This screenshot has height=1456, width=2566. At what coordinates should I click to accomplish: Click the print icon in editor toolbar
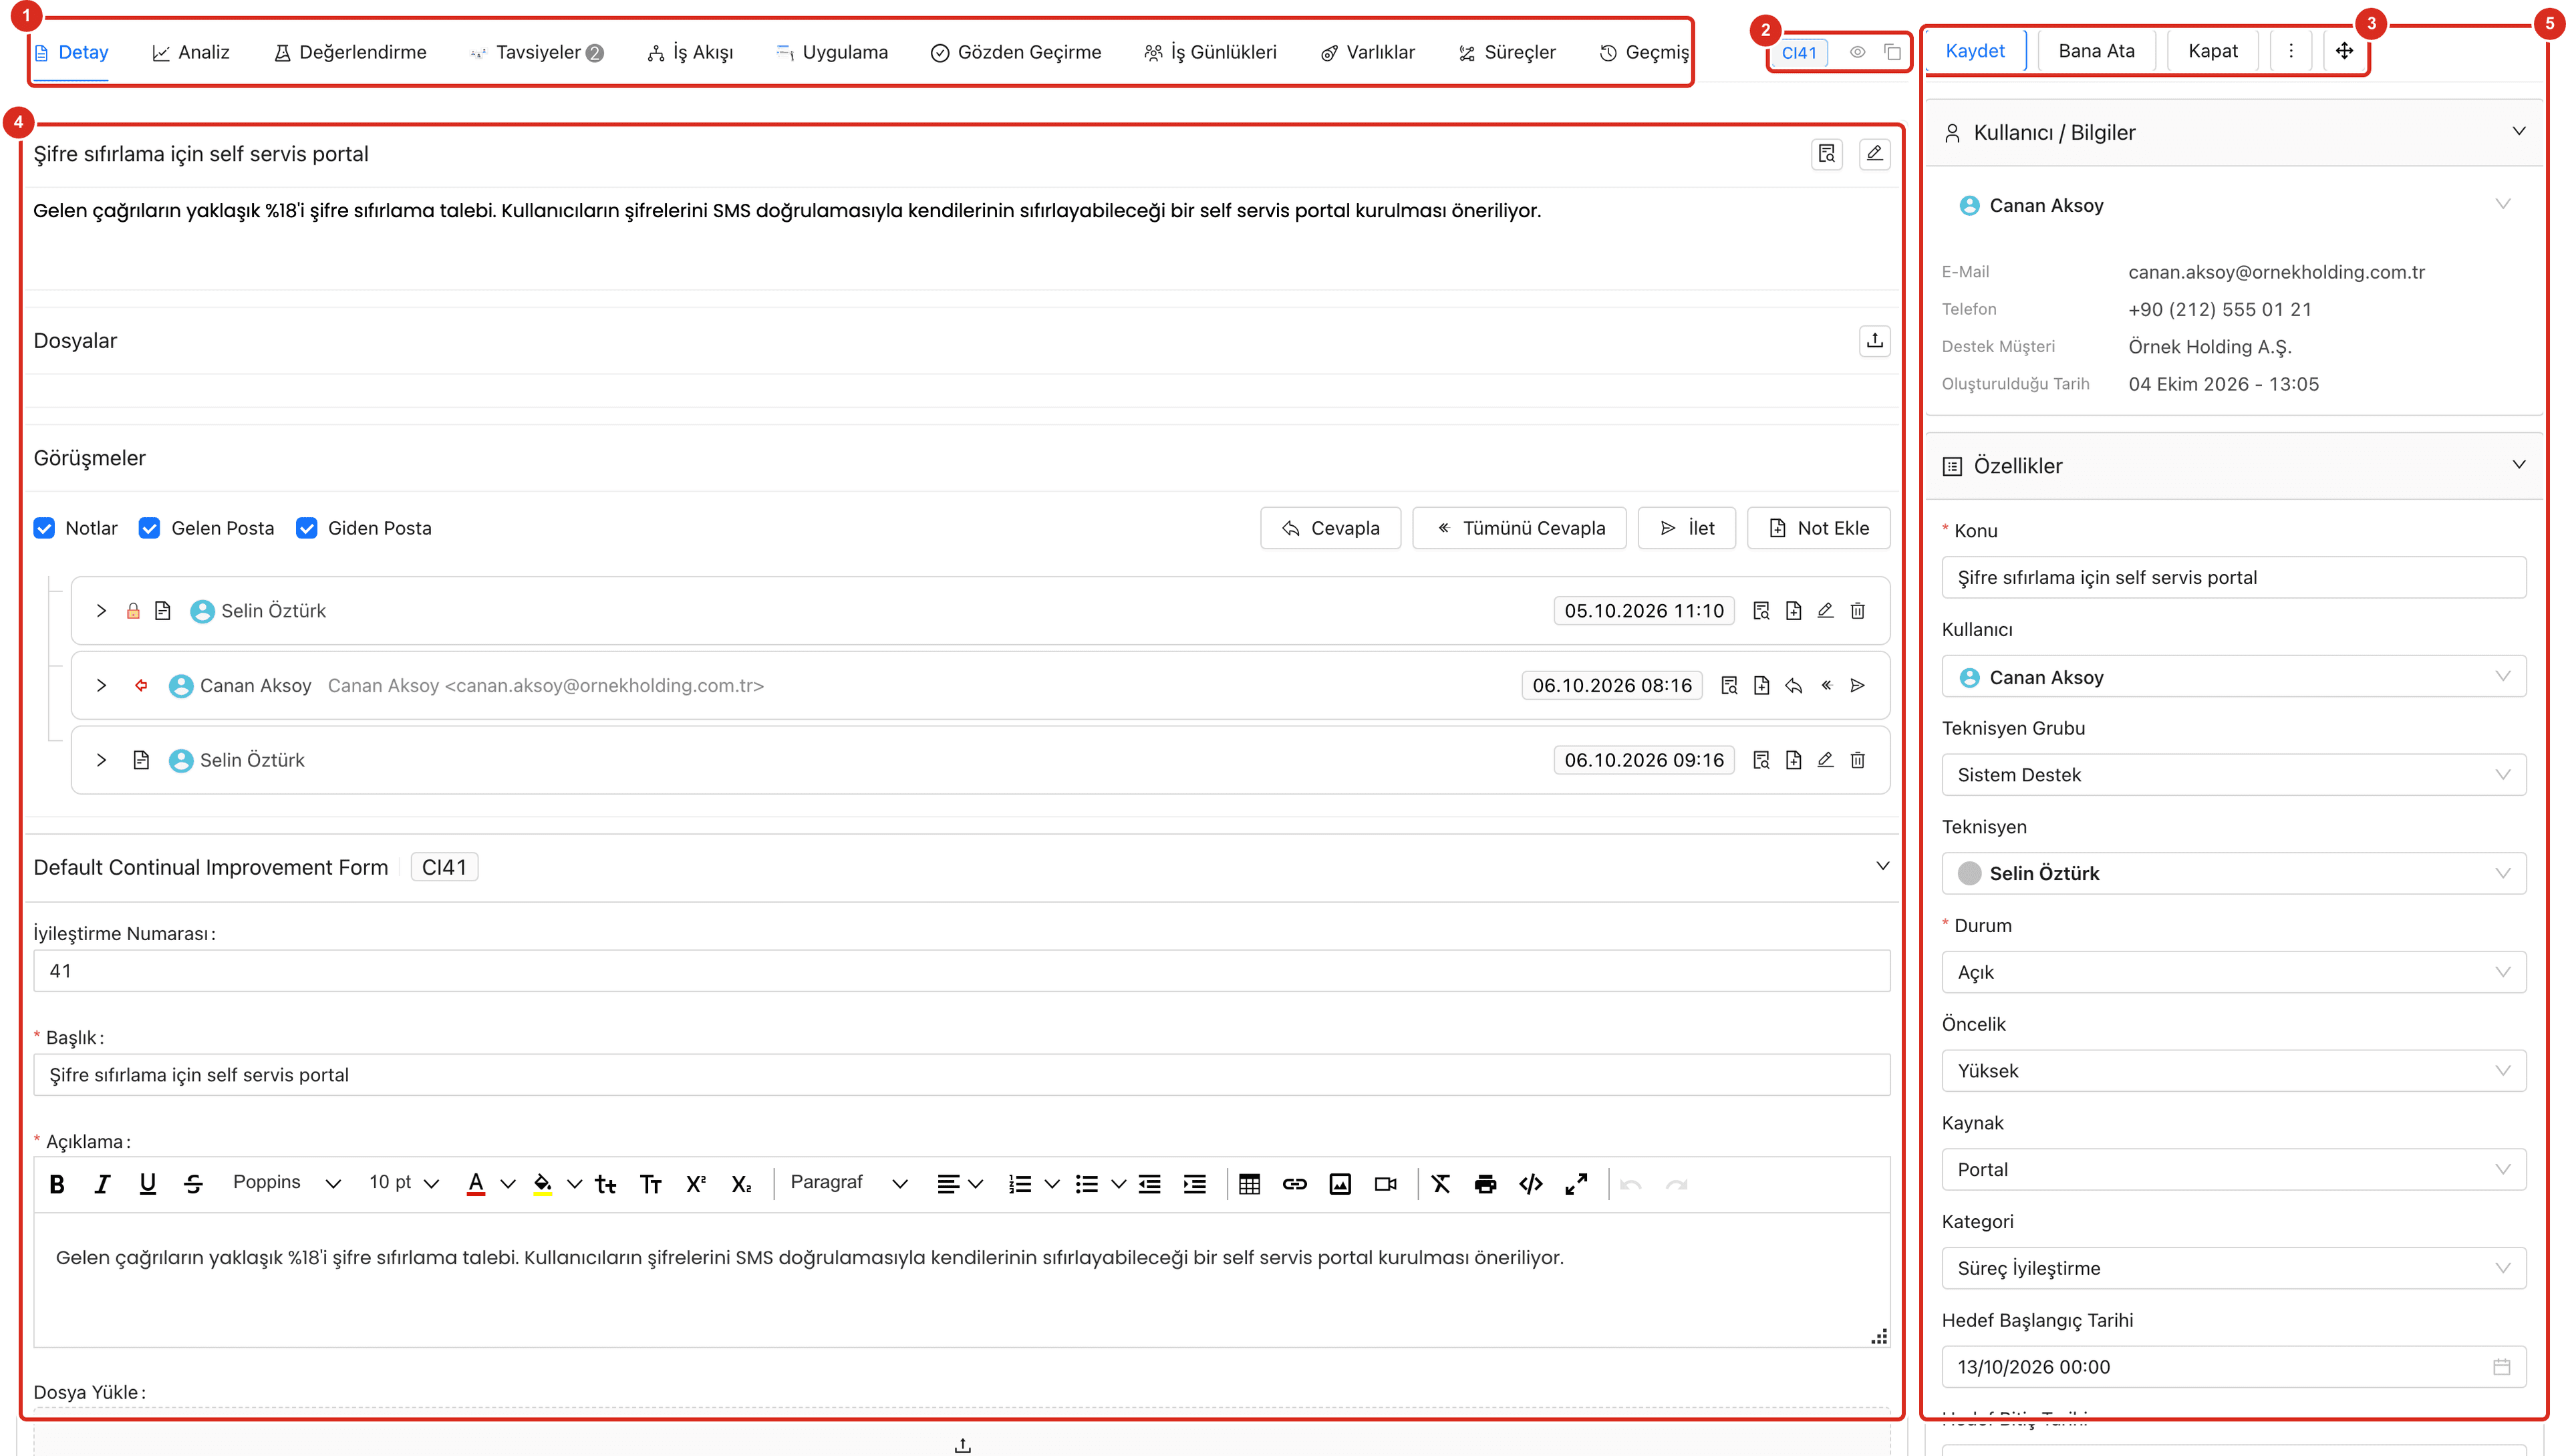click(1485, 1184)
